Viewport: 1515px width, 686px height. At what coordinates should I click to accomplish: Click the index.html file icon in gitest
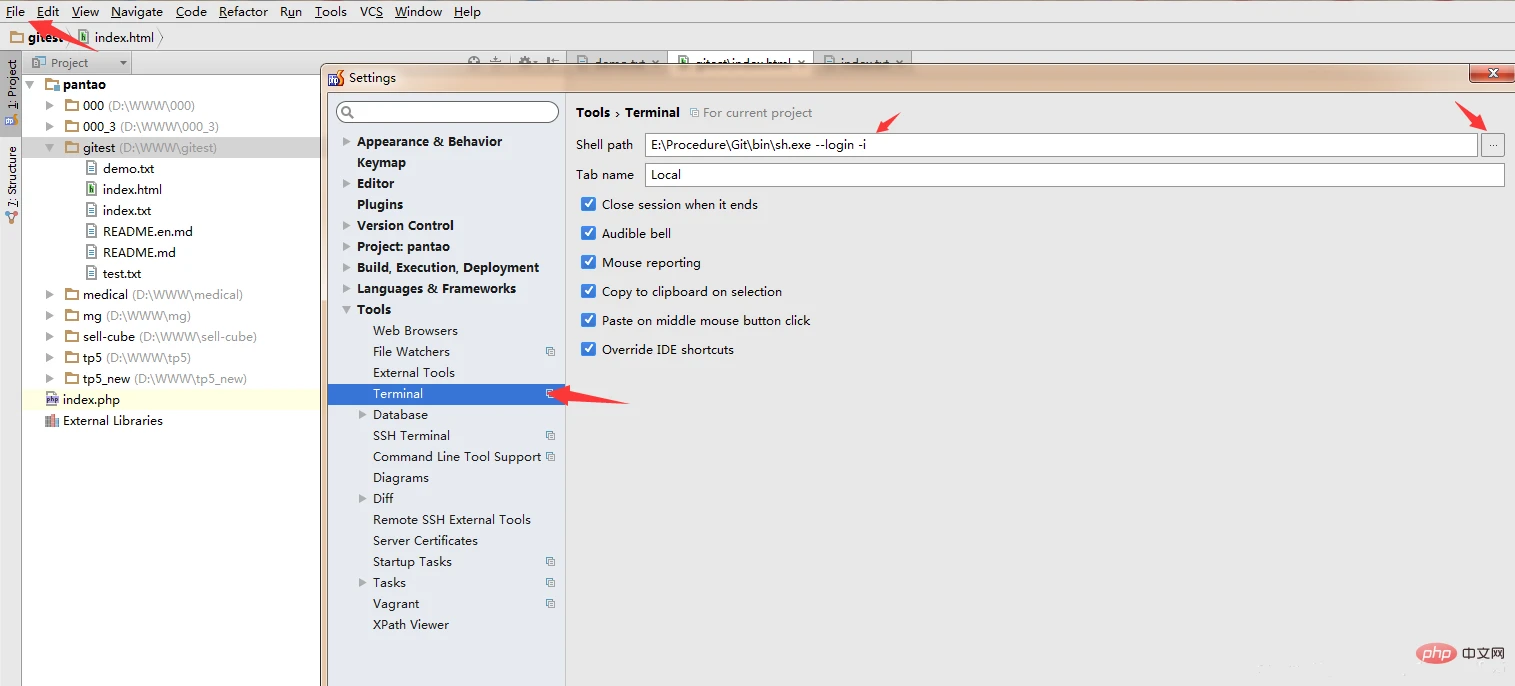[91, 190]
